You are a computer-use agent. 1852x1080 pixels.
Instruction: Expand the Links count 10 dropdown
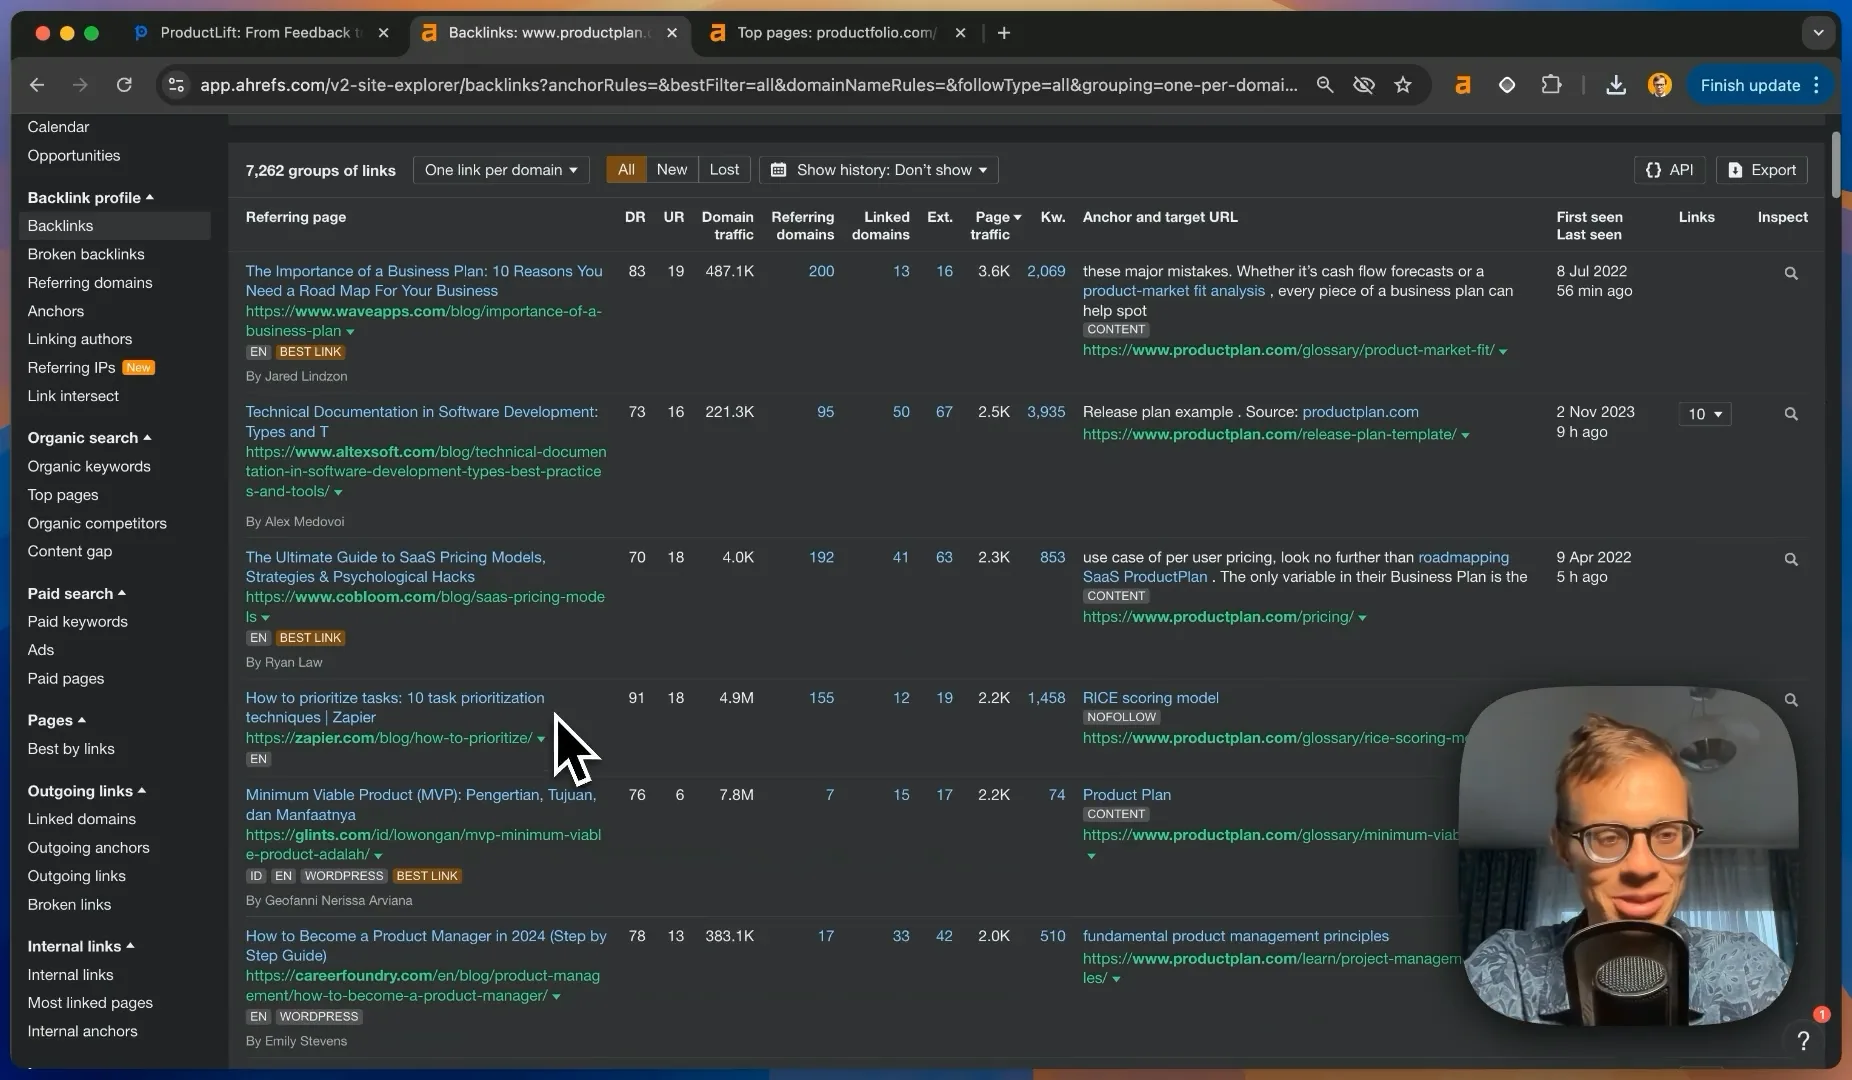1705,414
